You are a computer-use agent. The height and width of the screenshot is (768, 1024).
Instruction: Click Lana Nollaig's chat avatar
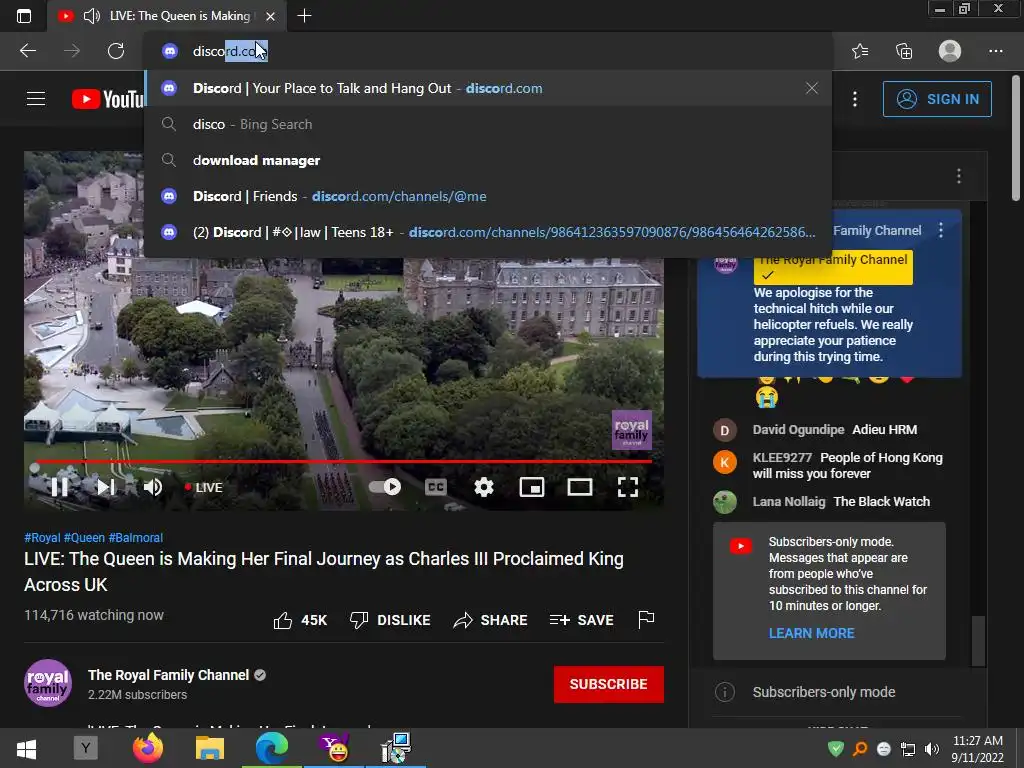pos(724,502)
